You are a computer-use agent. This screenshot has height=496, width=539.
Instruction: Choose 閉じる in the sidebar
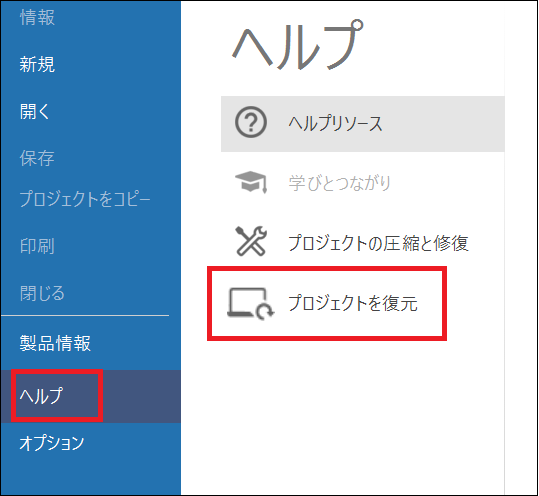tap(42, 293)
